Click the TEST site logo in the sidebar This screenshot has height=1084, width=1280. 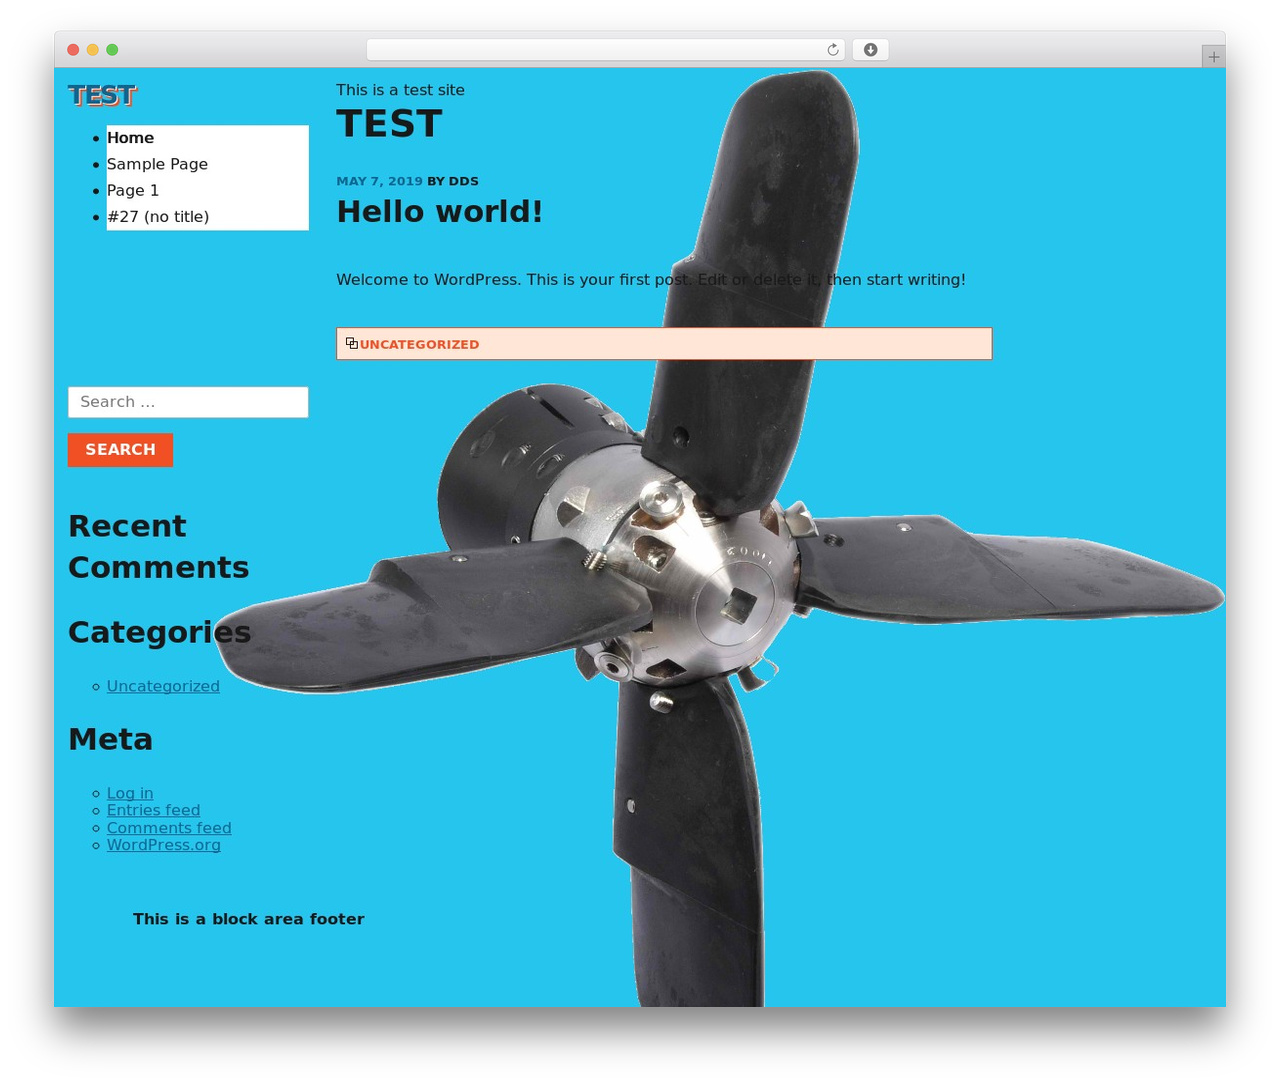(102, 95)
